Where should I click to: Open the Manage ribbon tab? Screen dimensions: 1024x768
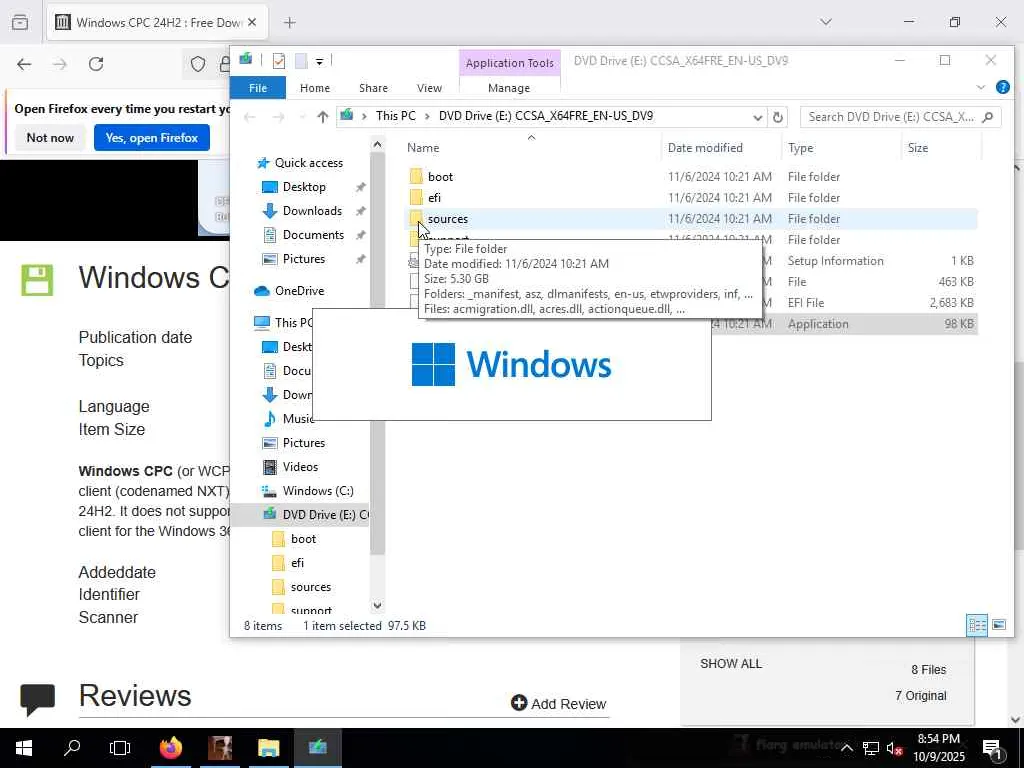(509, 88)
